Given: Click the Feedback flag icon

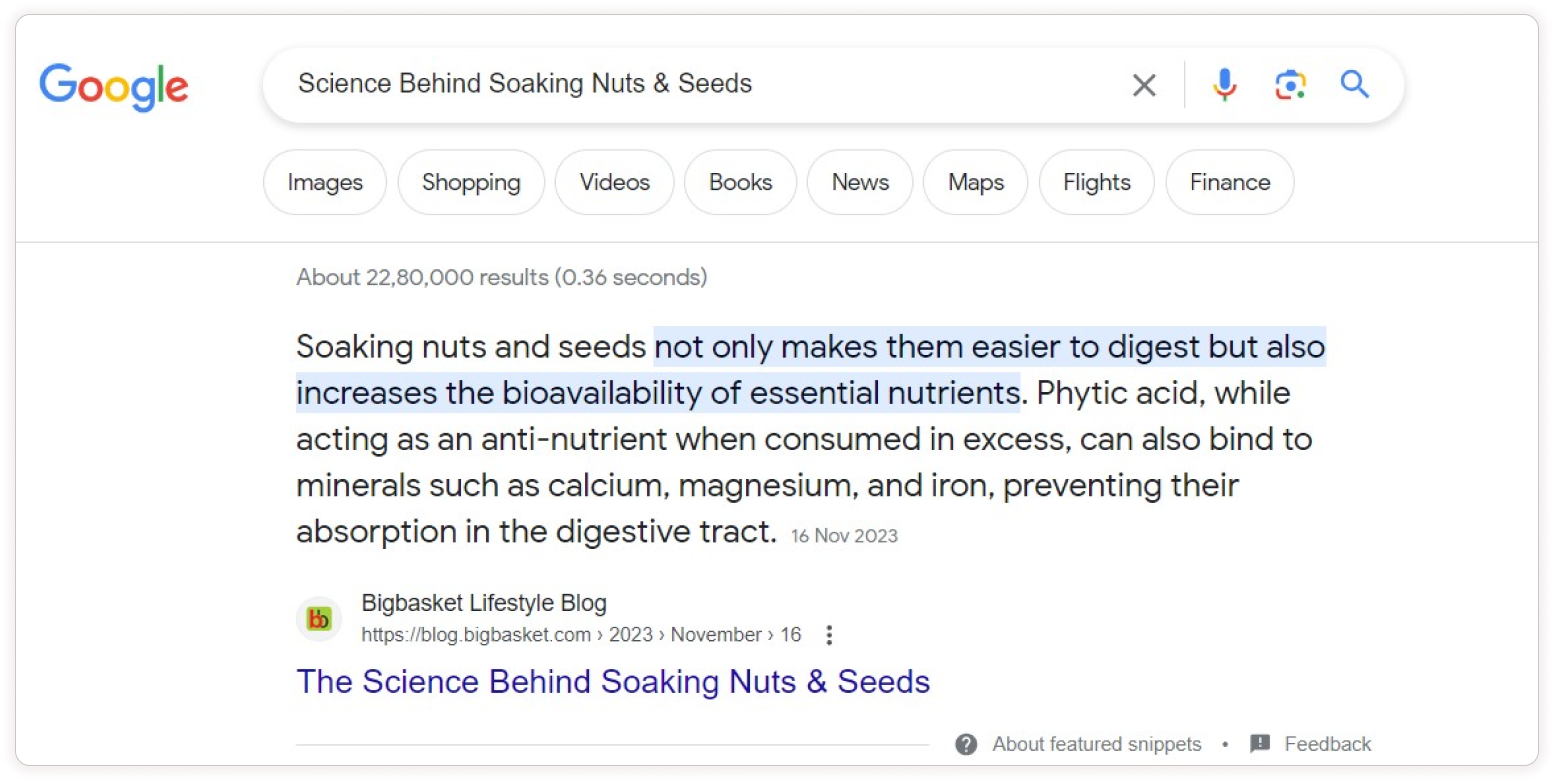Looking at the screenshot, I should point(1260,744).
